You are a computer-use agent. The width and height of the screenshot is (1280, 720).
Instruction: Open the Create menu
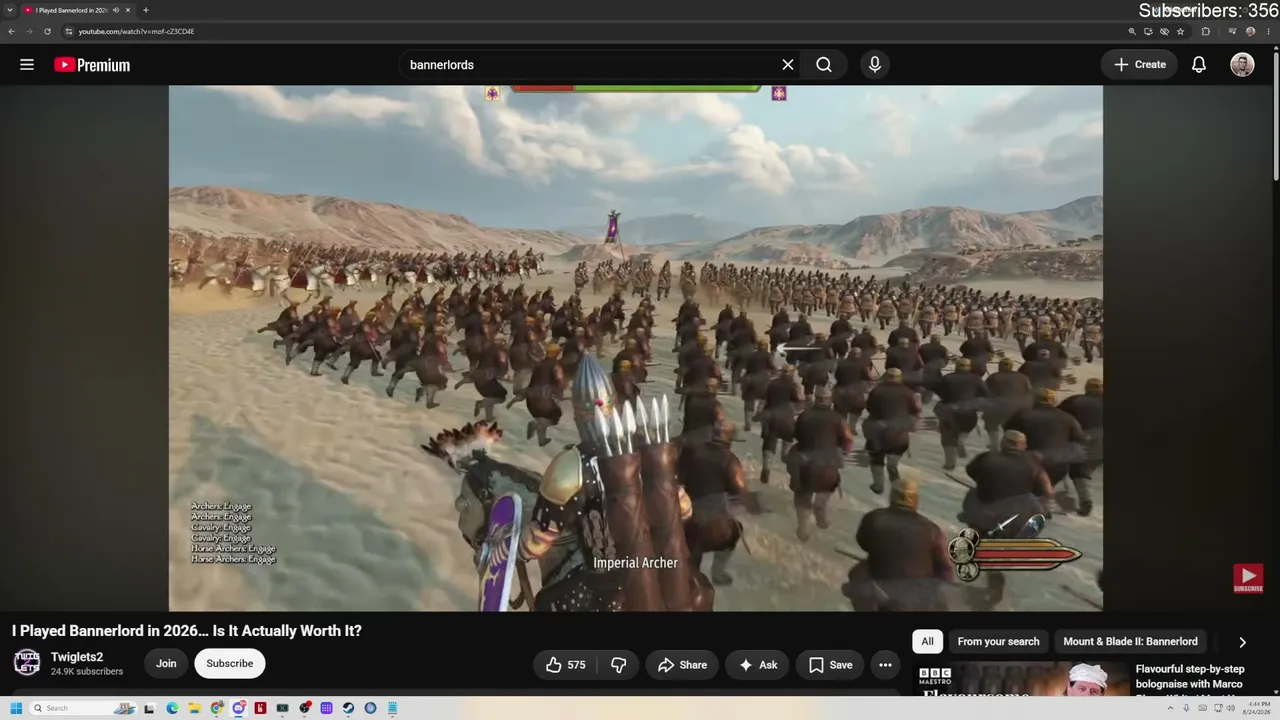click(1139, 65)
